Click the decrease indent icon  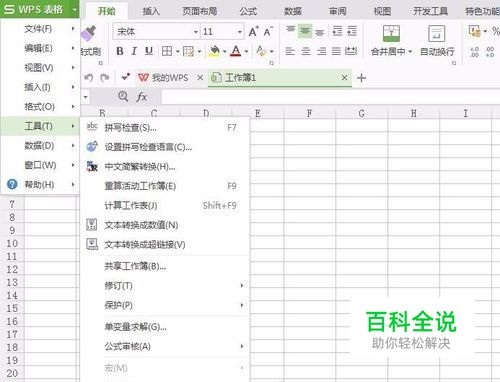tap(337, 31)
